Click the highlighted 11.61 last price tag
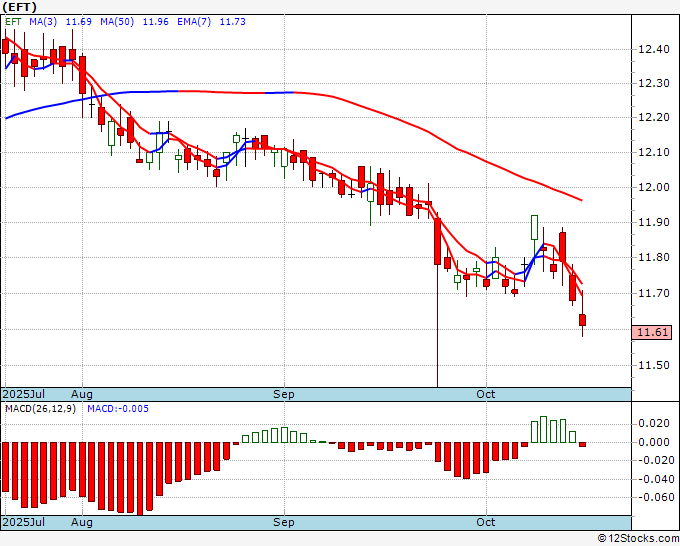 [x=652, y=332]
